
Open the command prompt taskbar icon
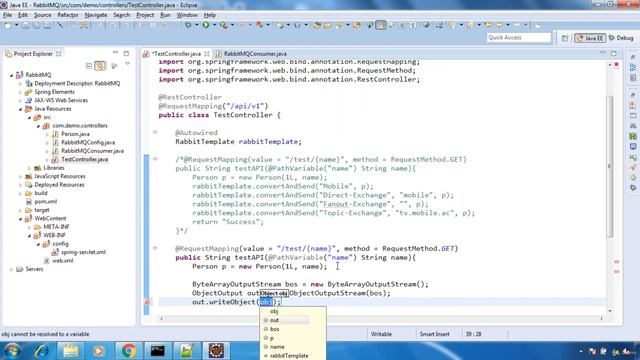tap(157, 351)
